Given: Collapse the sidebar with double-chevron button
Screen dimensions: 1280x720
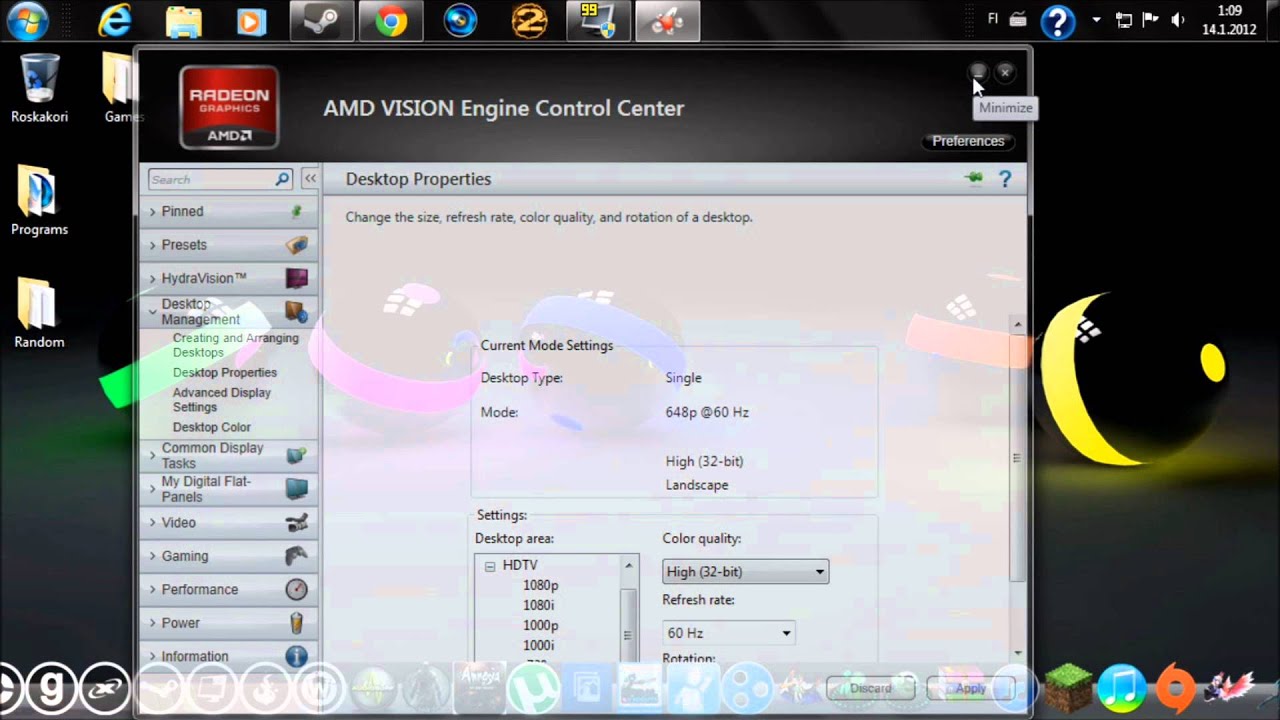Looking at the screenshot, I should pyautogui.click(x=310, y=179).
